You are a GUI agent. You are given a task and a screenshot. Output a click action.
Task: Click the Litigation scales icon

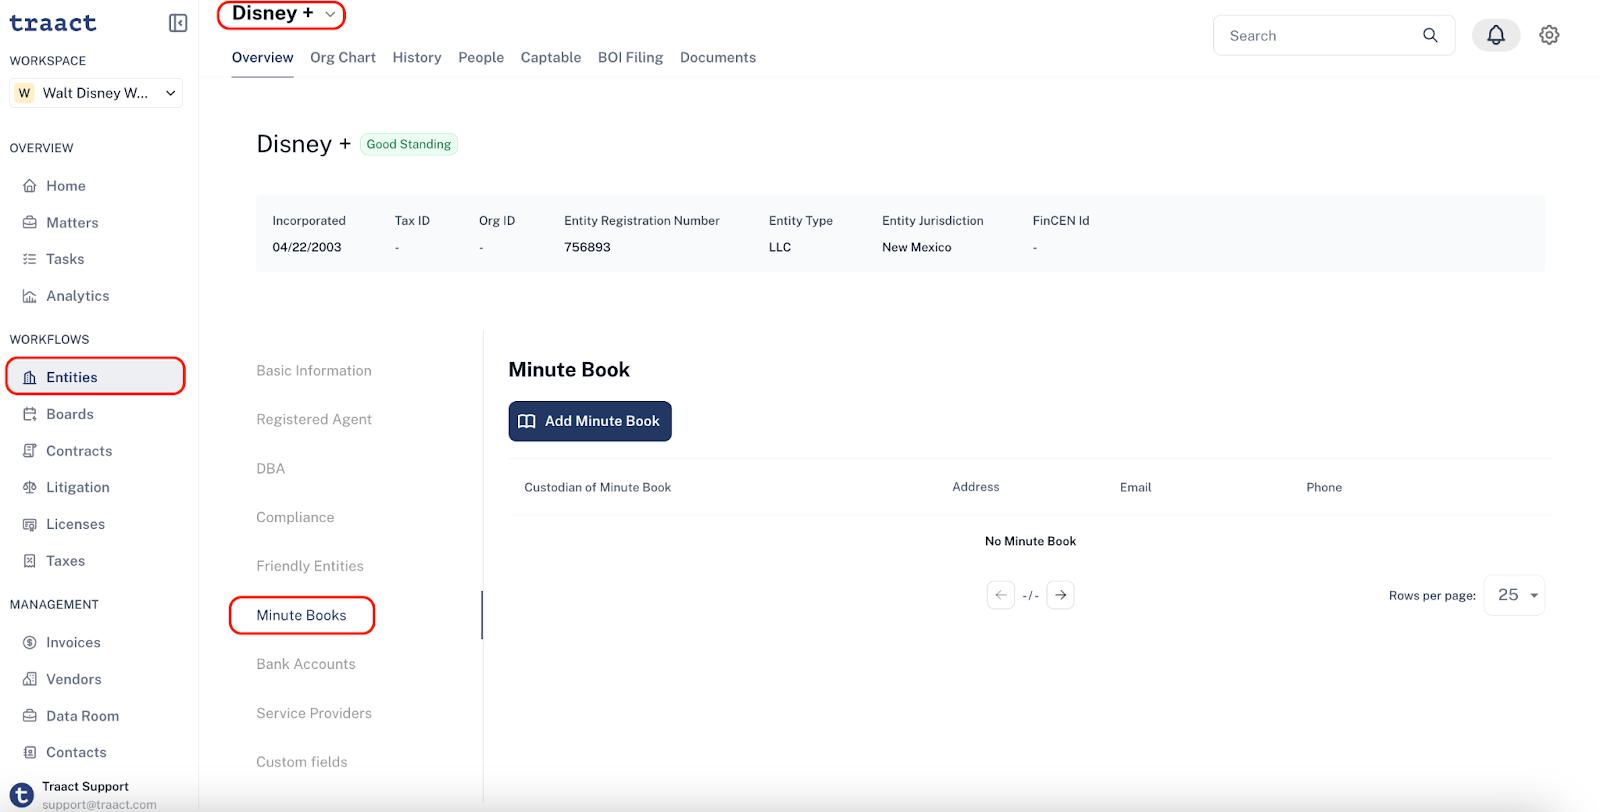pyautogui.click(x=30, y=488)
